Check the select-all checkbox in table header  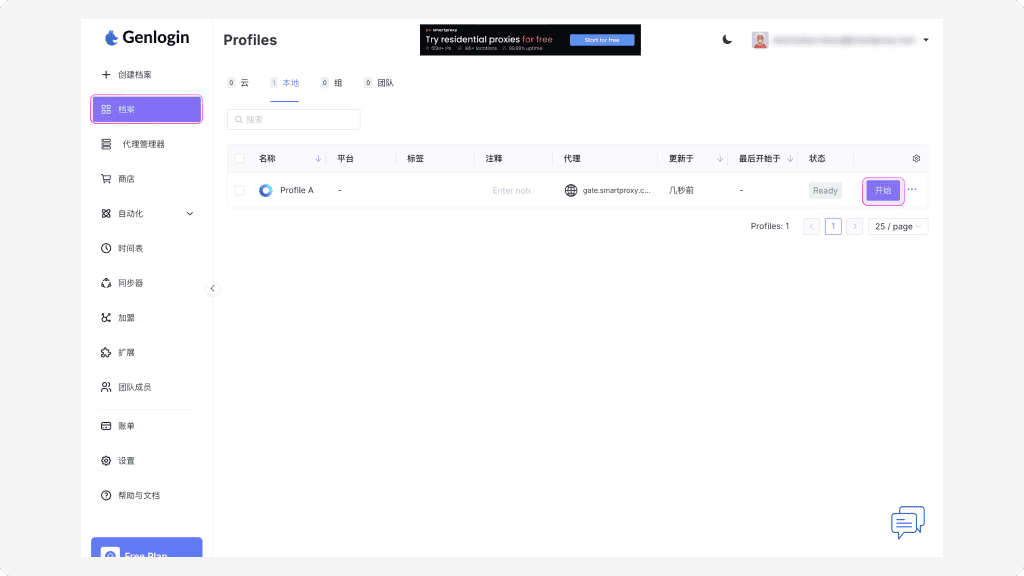click(x=239, y=158)
